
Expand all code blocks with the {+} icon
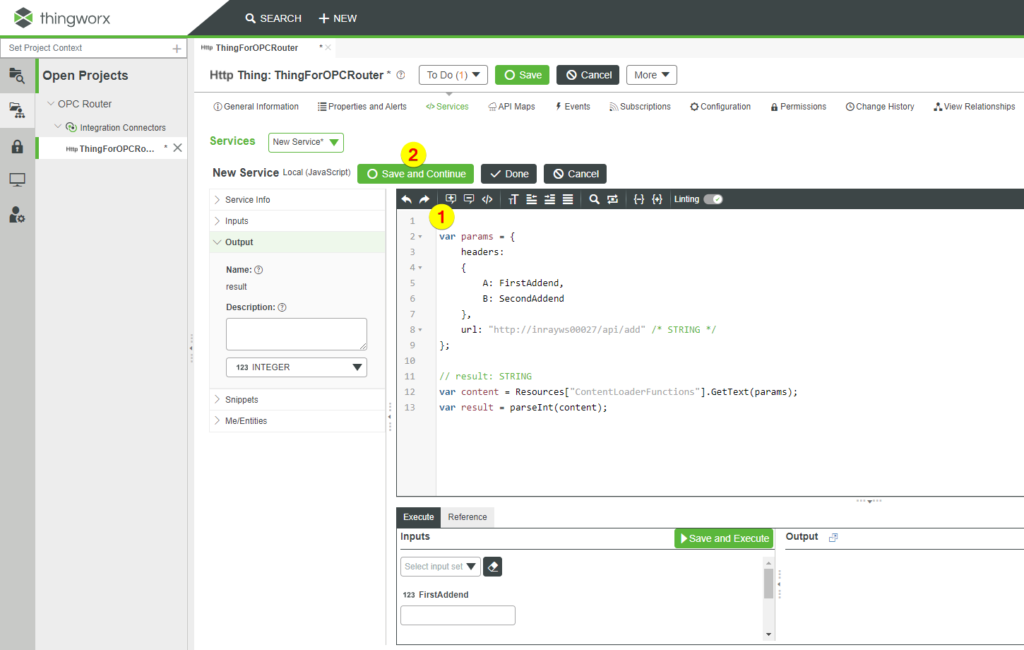(658, 199)
